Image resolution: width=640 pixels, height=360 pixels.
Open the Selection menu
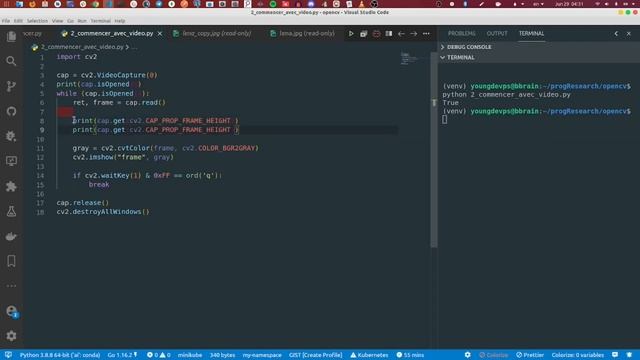pyautogui.click(x=37, y=21)
